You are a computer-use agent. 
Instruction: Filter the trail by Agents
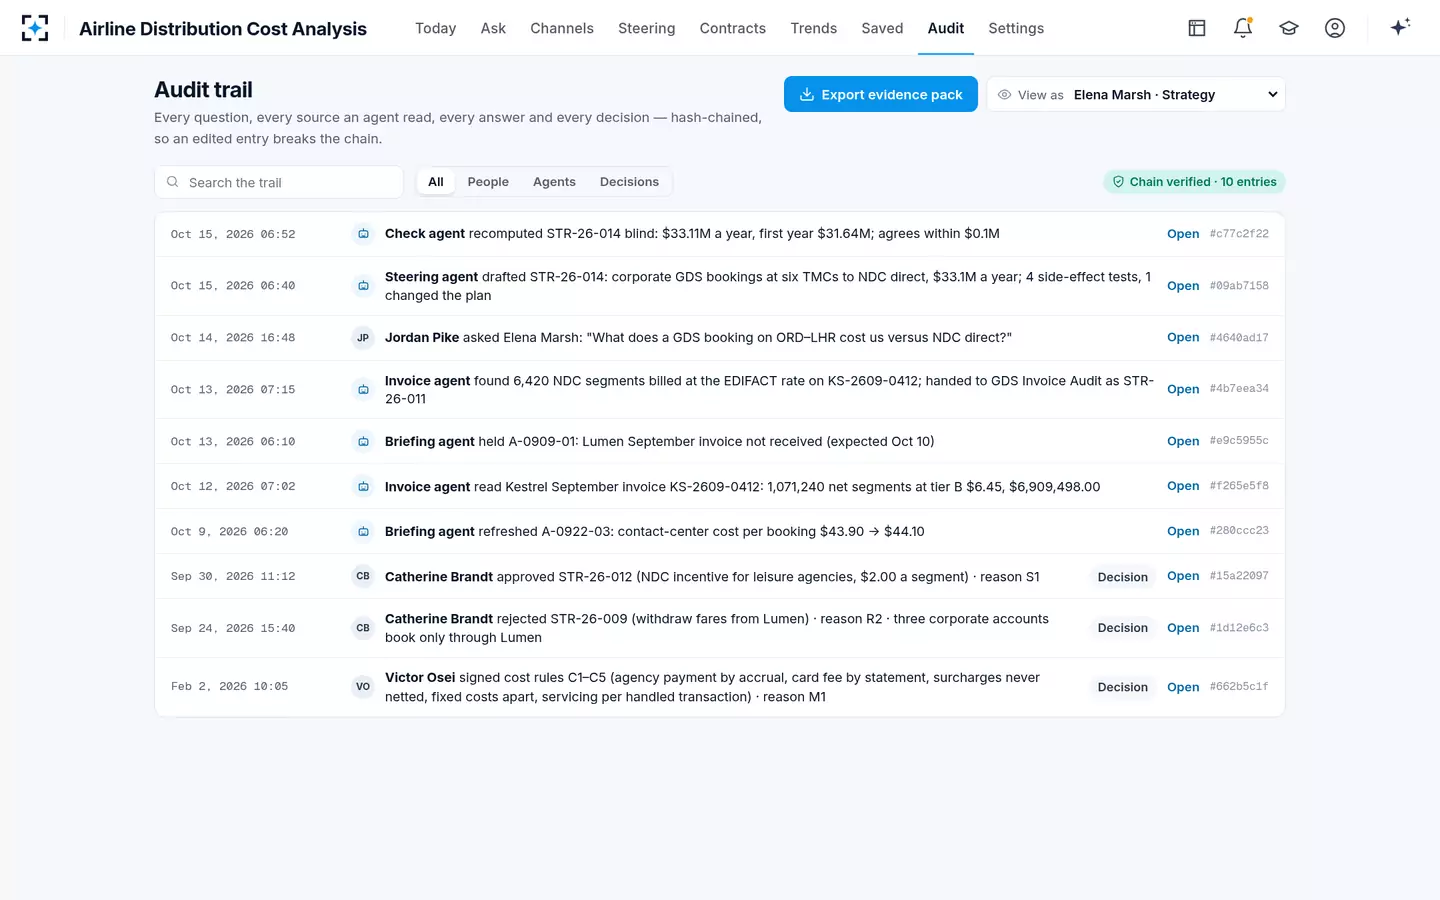(x=554, y=182)
